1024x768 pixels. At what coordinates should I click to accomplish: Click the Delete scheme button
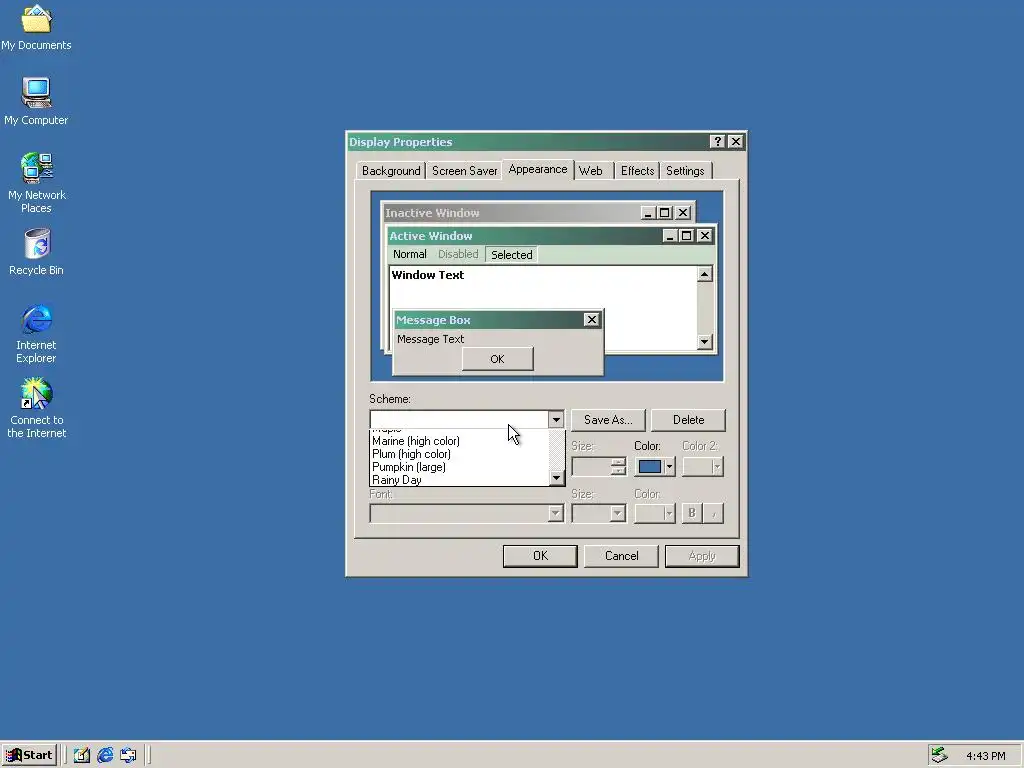(x=688, y=420)
